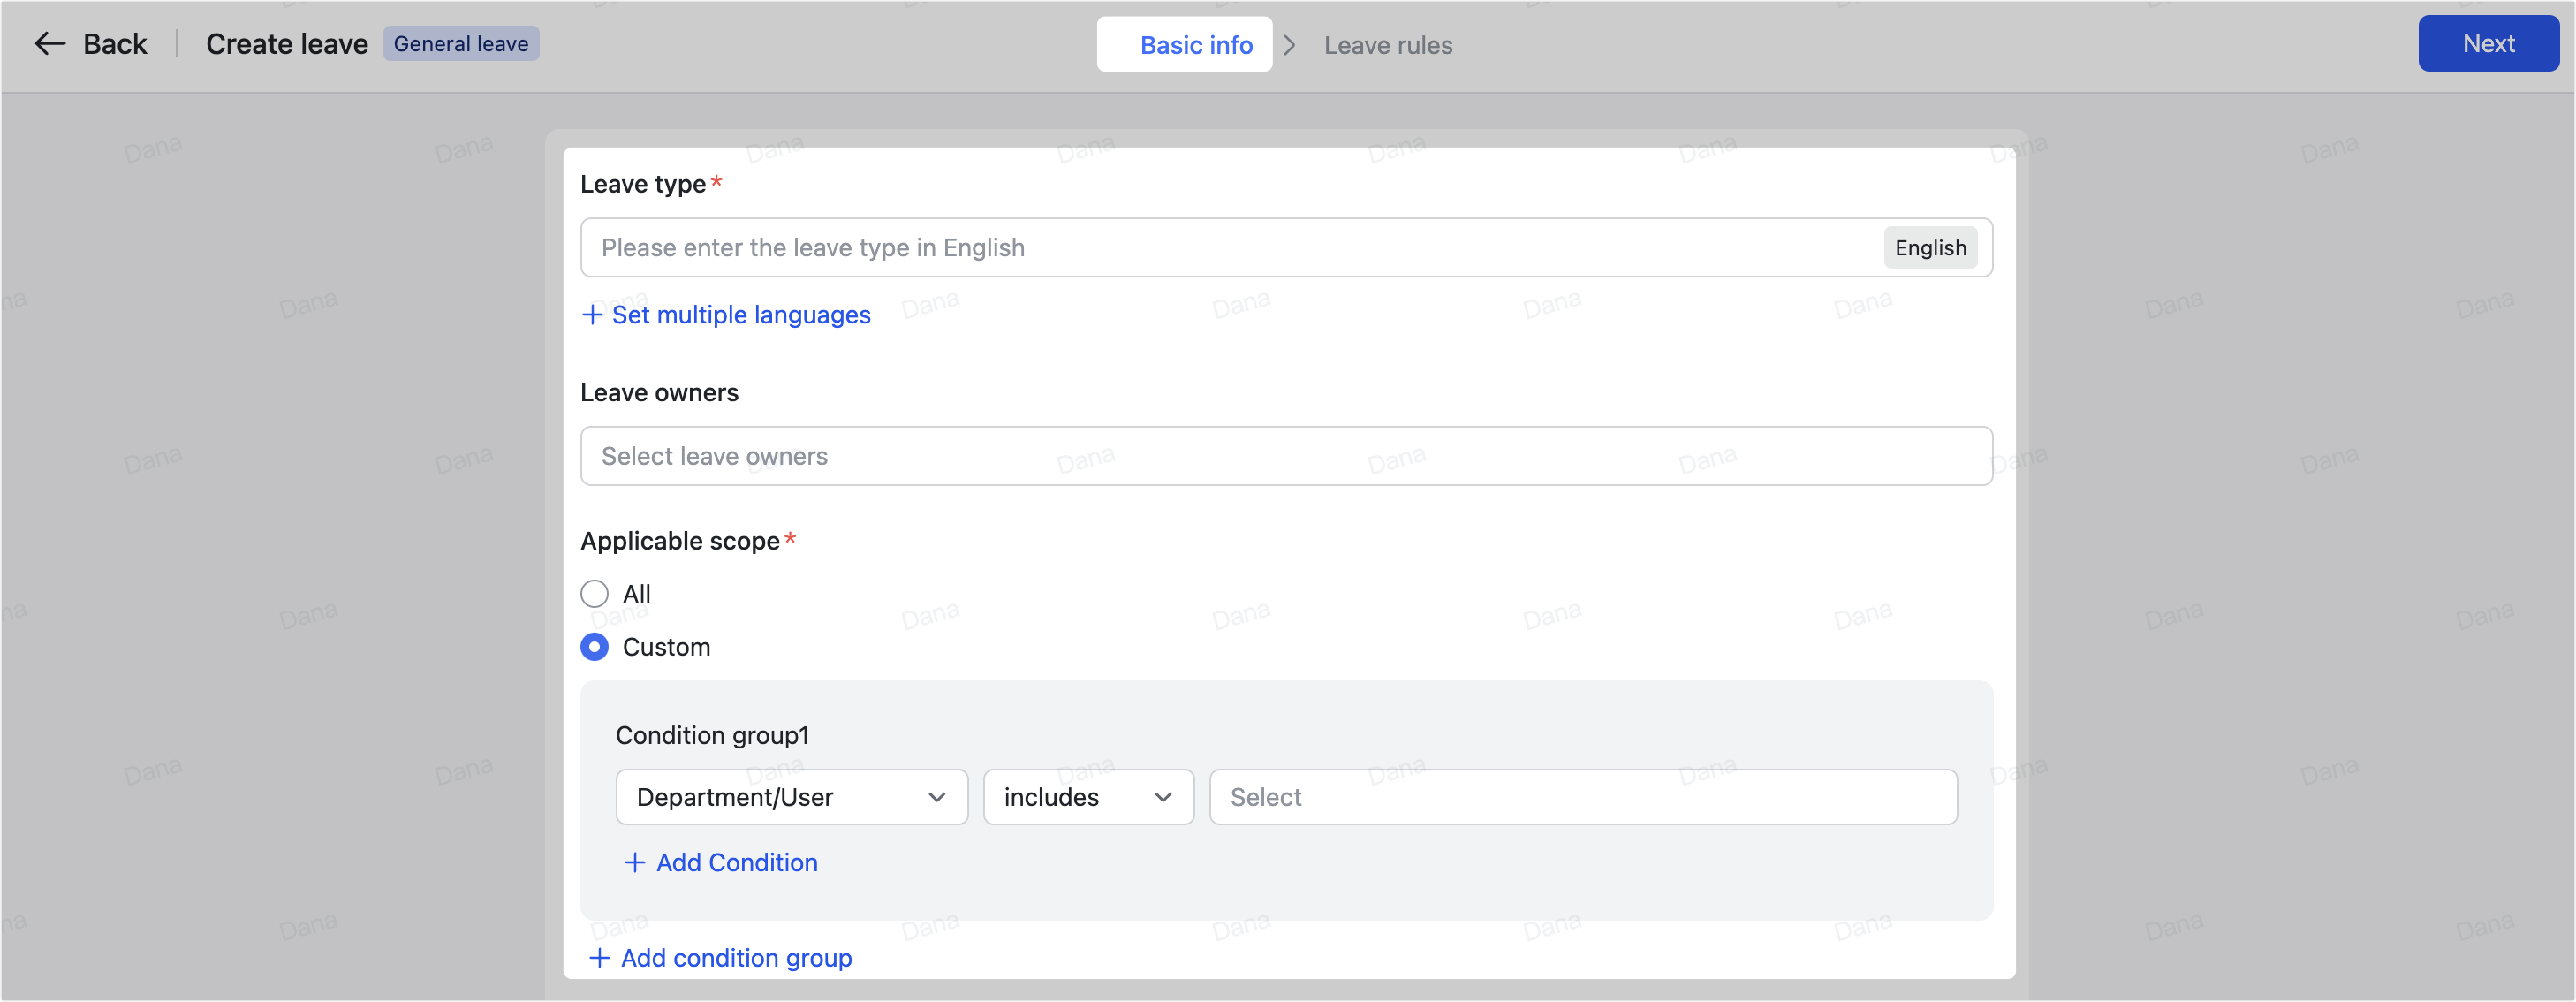Viewport: 2576px width, 1002px height.
Task: Click the Add condition group link
Action: [x=736, y=958]
